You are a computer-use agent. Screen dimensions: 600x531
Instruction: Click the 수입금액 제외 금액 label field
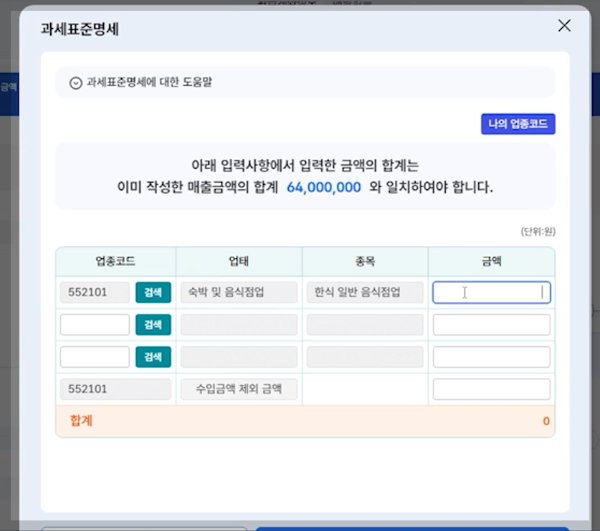tap(239, 389)
